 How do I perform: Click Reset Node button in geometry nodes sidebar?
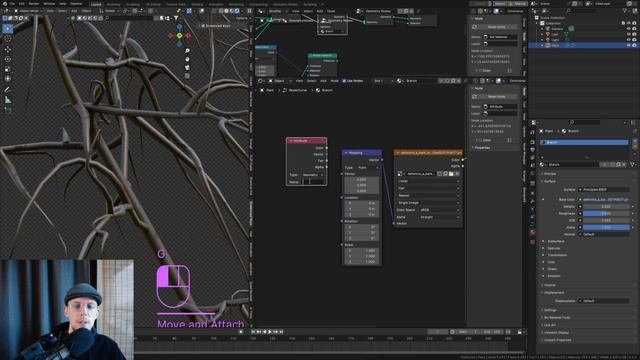(x=496, y=27)
